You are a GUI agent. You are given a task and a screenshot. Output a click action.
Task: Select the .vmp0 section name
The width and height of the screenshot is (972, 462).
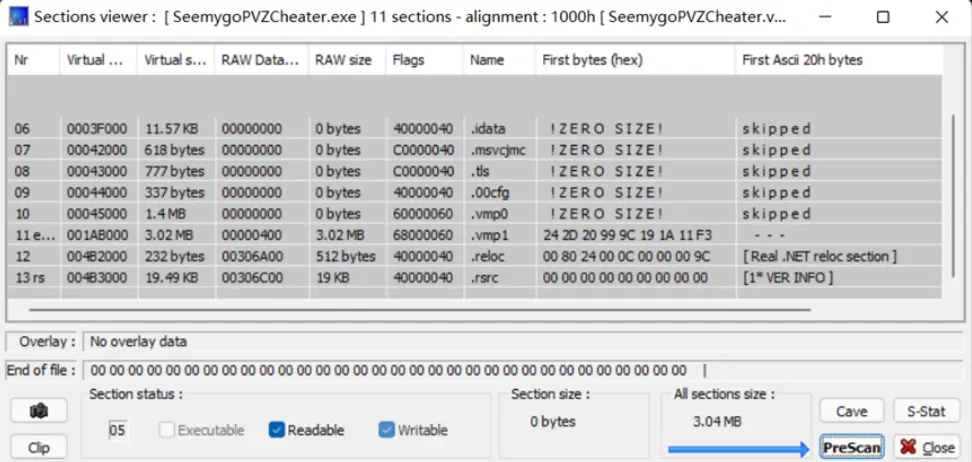(x=490, y=214)
